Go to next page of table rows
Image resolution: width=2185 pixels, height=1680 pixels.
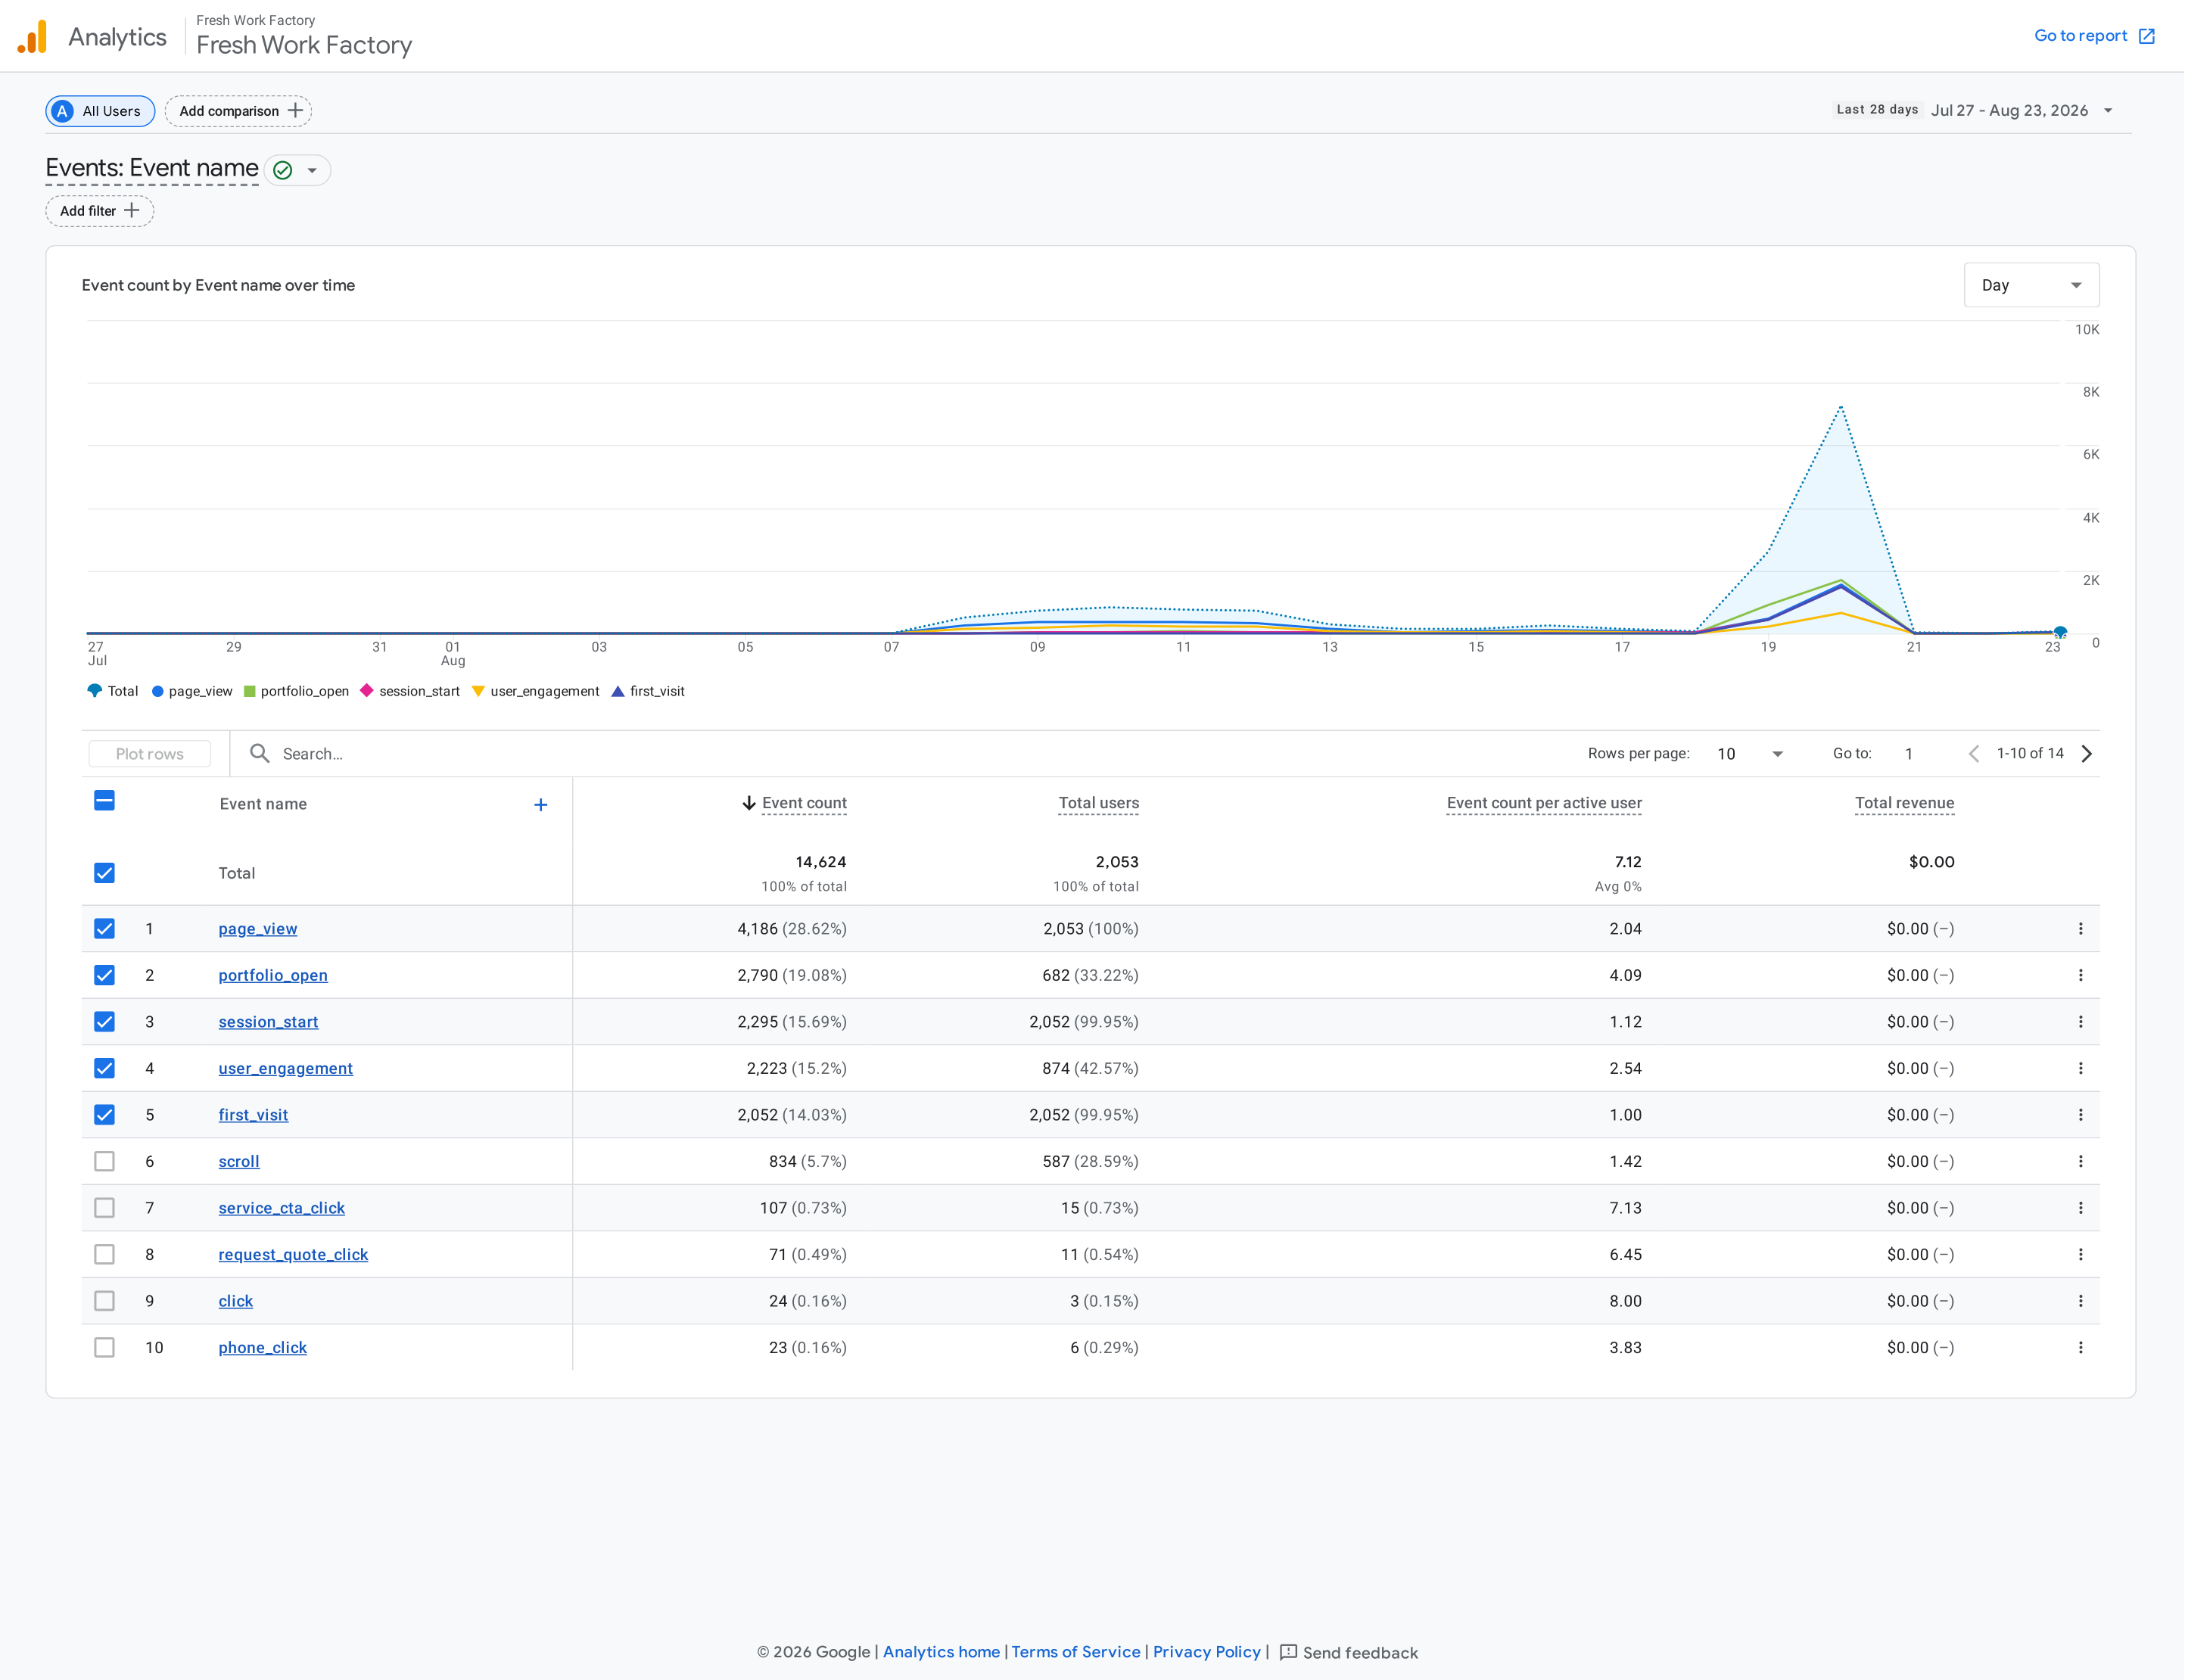pos(2086,753)
